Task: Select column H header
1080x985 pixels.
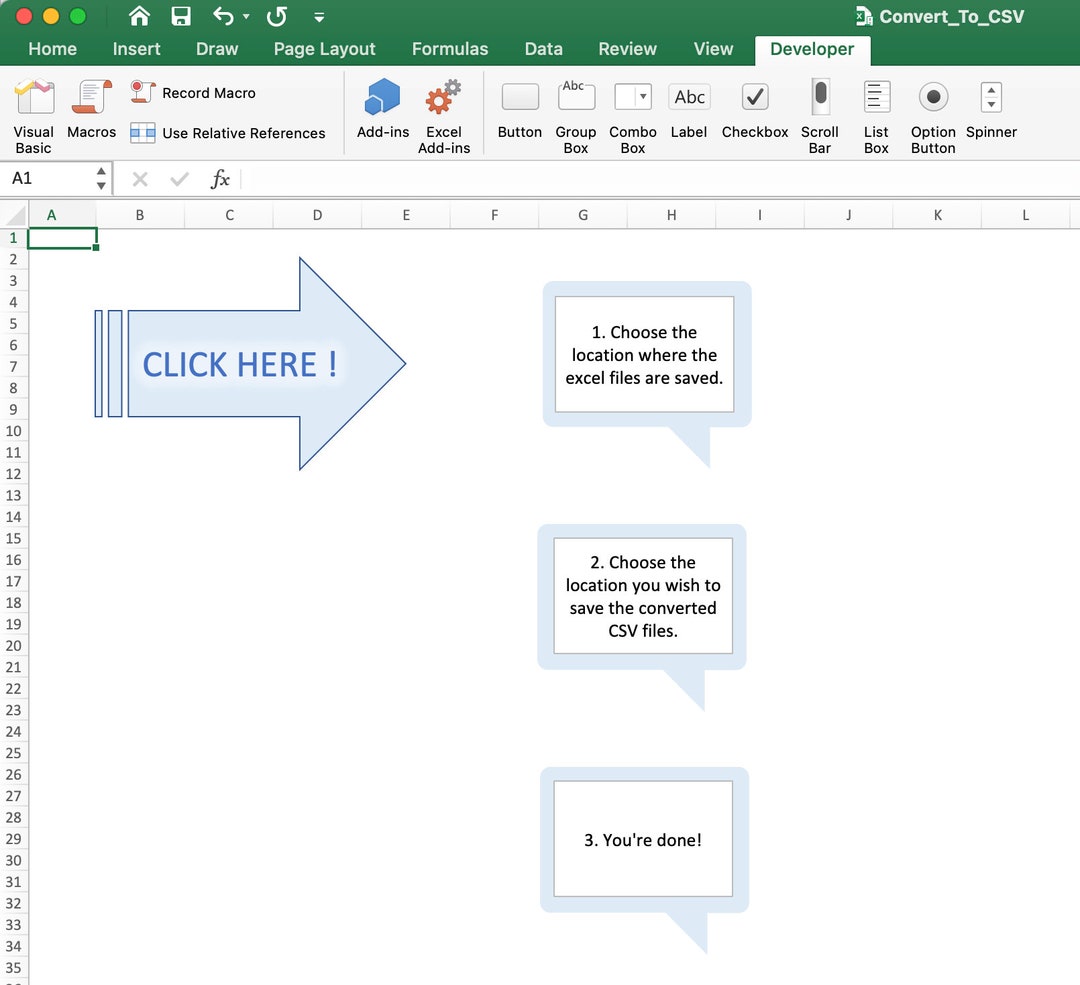Action: click(671, 214)
